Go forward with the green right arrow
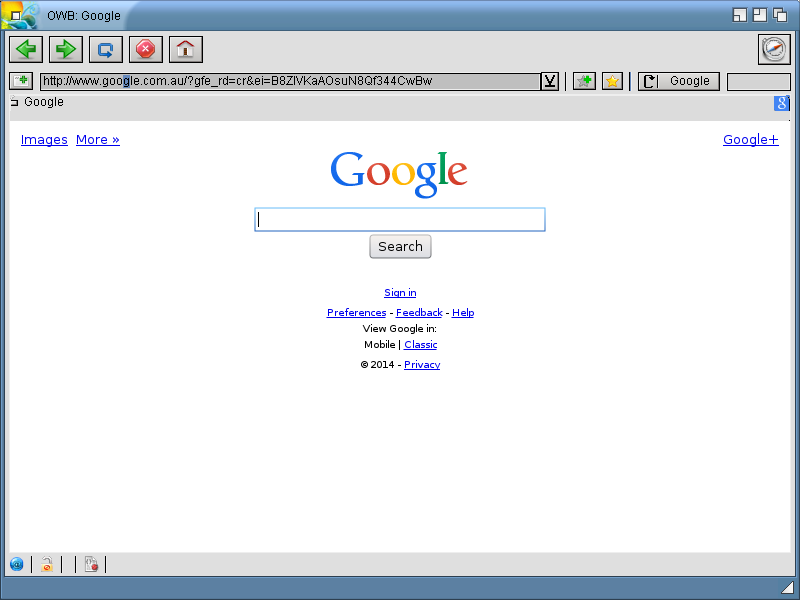Viewport: 800px width, 600px height. tap(66, 49)
